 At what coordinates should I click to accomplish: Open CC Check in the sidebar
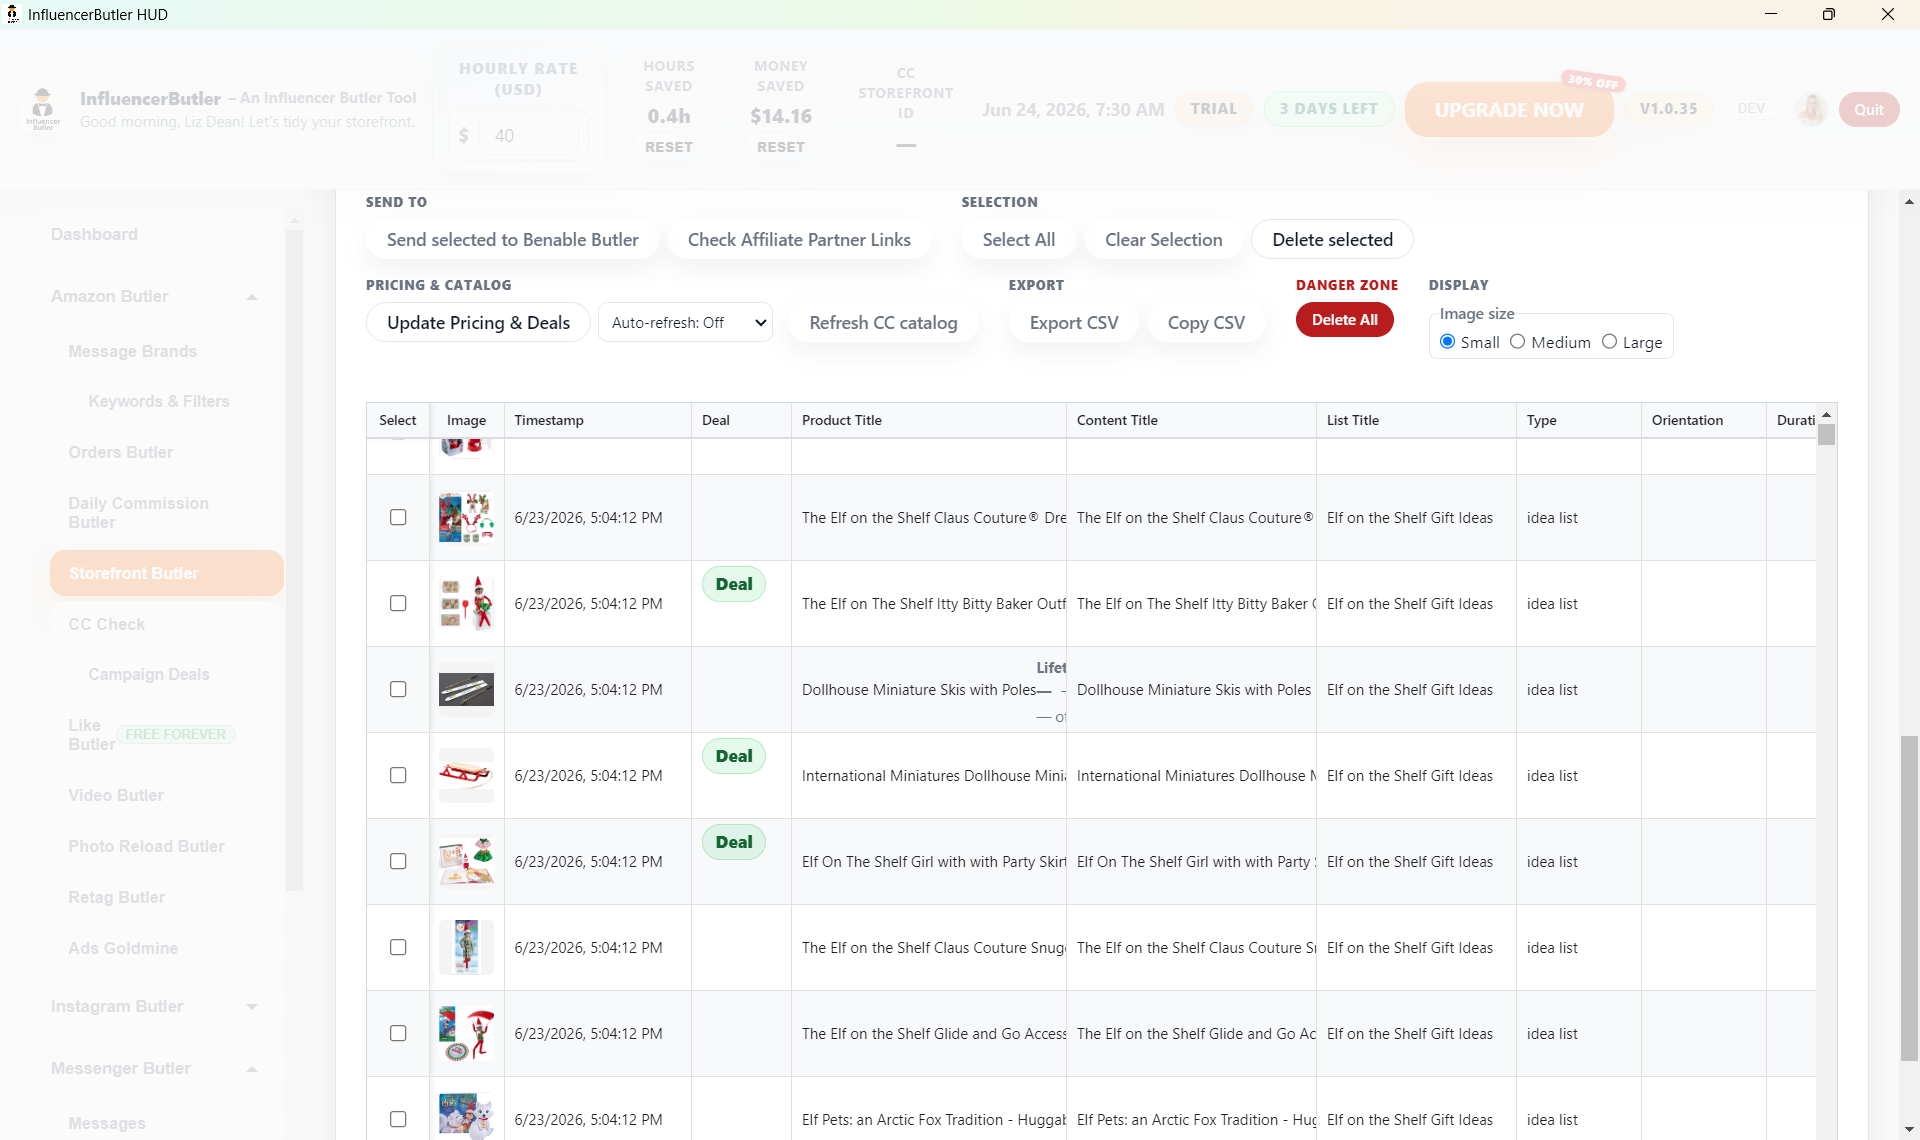coord(106,624)
